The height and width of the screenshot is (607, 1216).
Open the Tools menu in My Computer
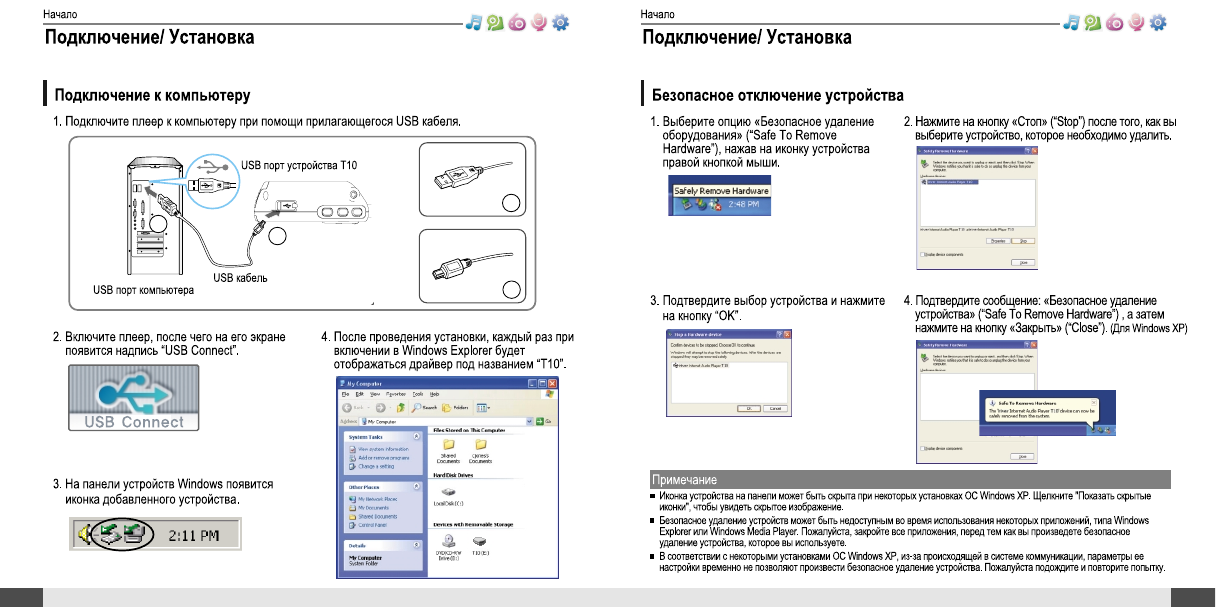click(418, 394)
